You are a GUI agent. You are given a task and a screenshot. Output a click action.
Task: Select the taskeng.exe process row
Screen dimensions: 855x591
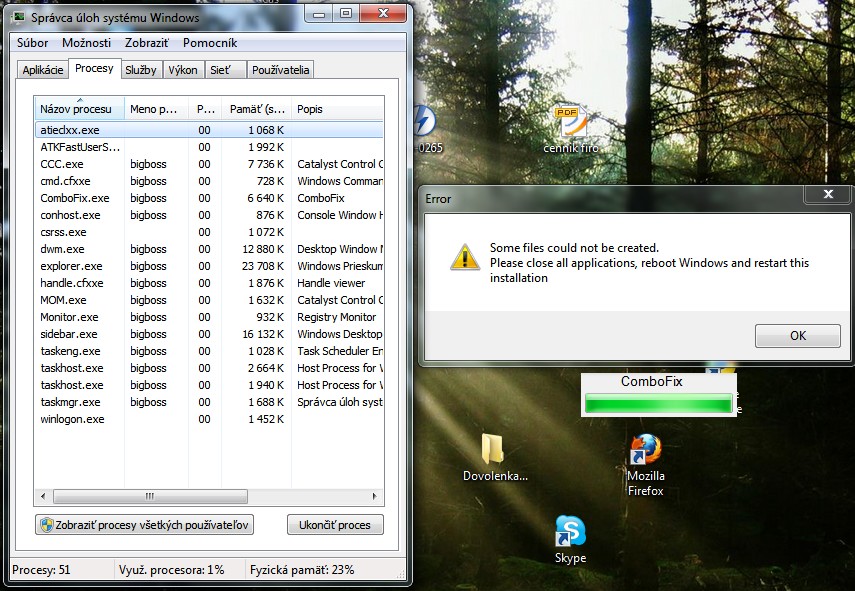tap(209, 351)
